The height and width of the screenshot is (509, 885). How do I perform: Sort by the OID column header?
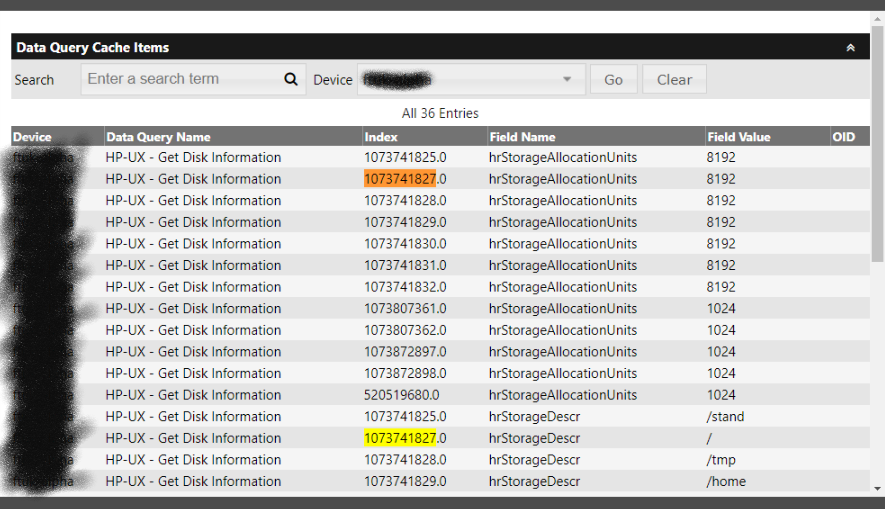843,137
